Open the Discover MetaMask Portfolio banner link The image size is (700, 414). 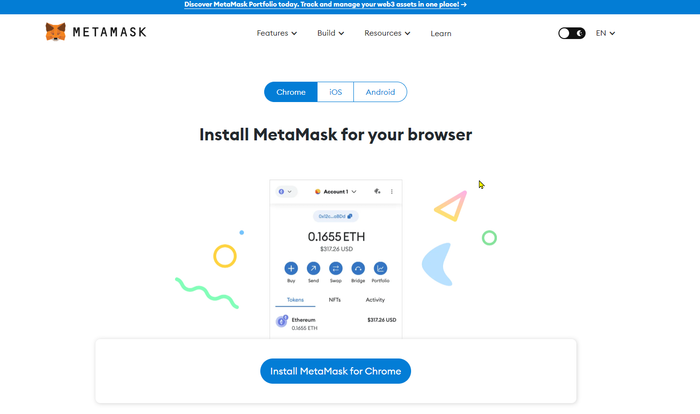pyautogui.click(x=325, y=4)
